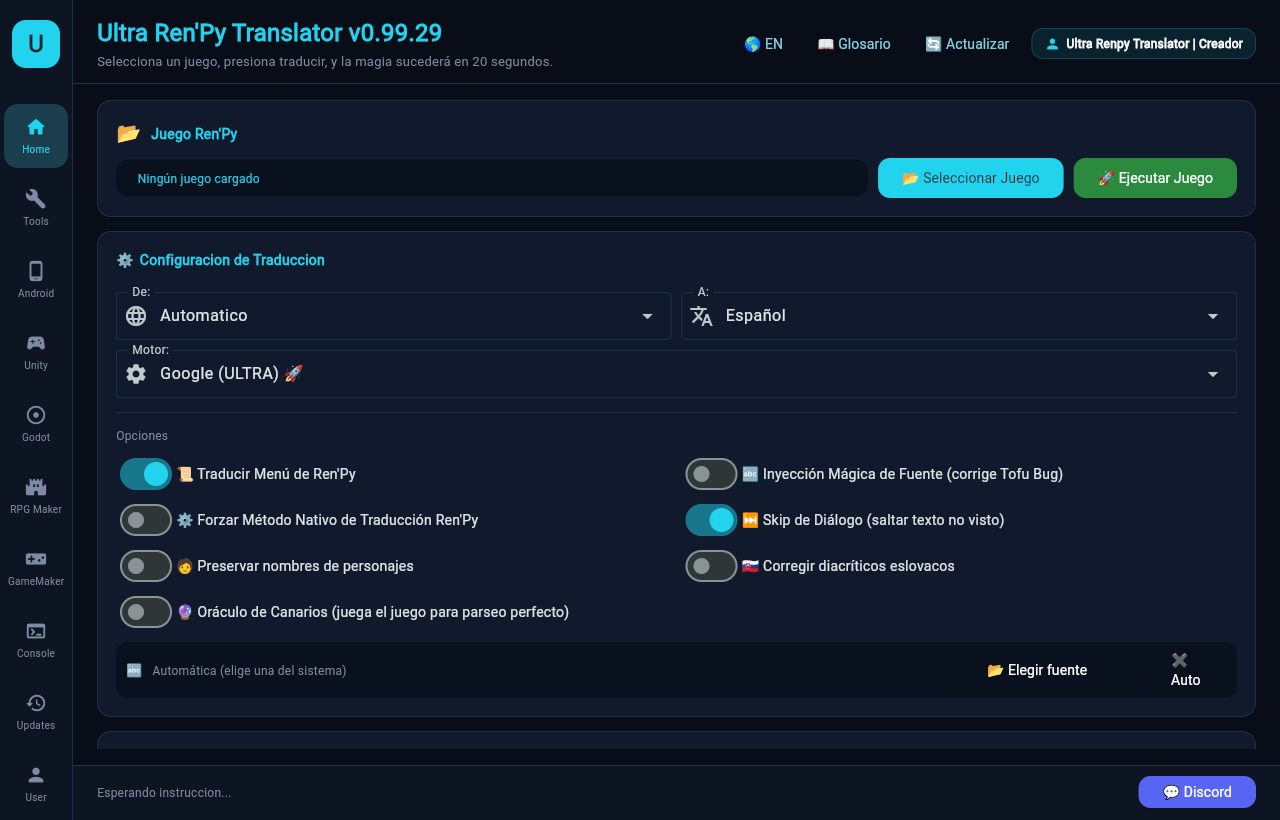Go to the Android section
This screenshot has width=1280, height=820.
click(x=36, y=280)
